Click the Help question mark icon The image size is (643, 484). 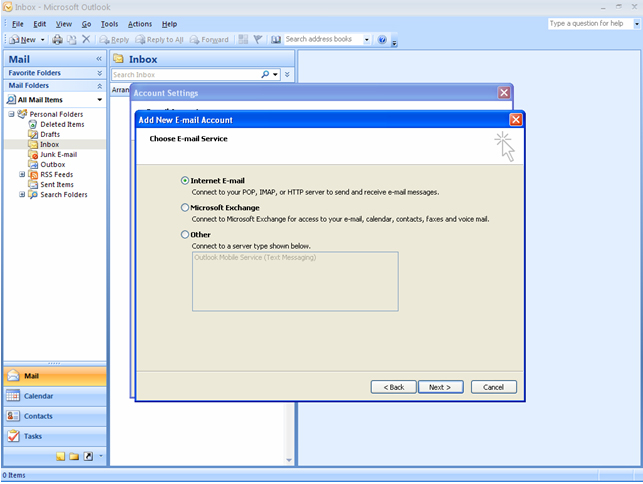382,40
